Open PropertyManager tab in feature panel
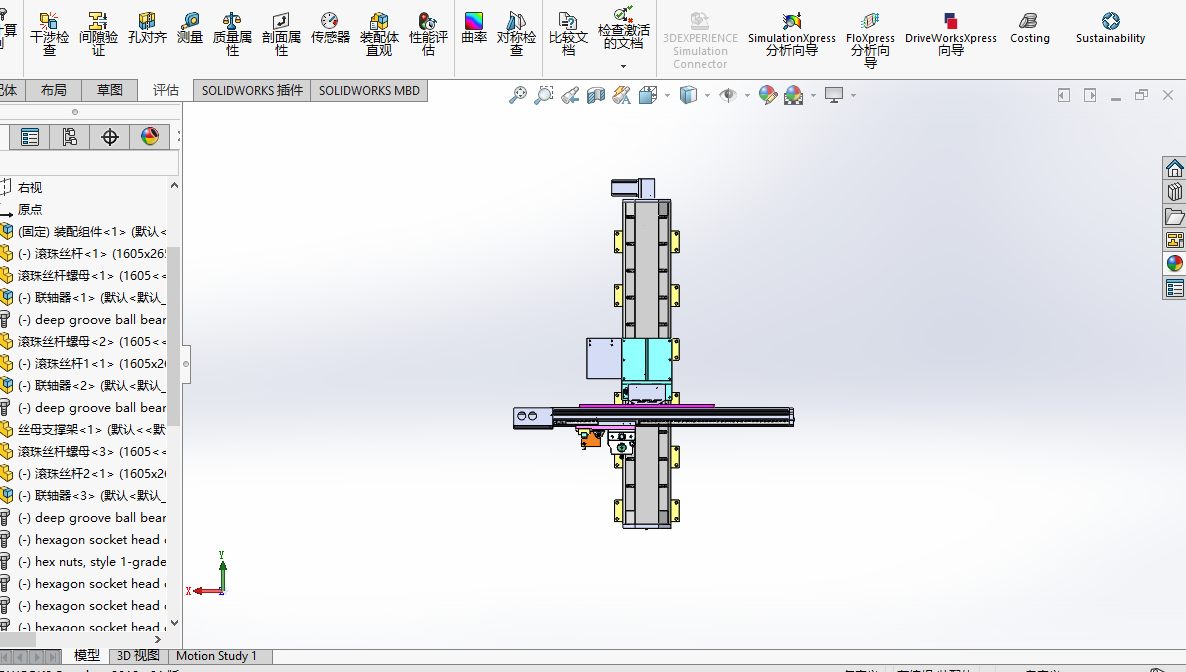This screenshot has width=1186, height=672. pos(29,137)
